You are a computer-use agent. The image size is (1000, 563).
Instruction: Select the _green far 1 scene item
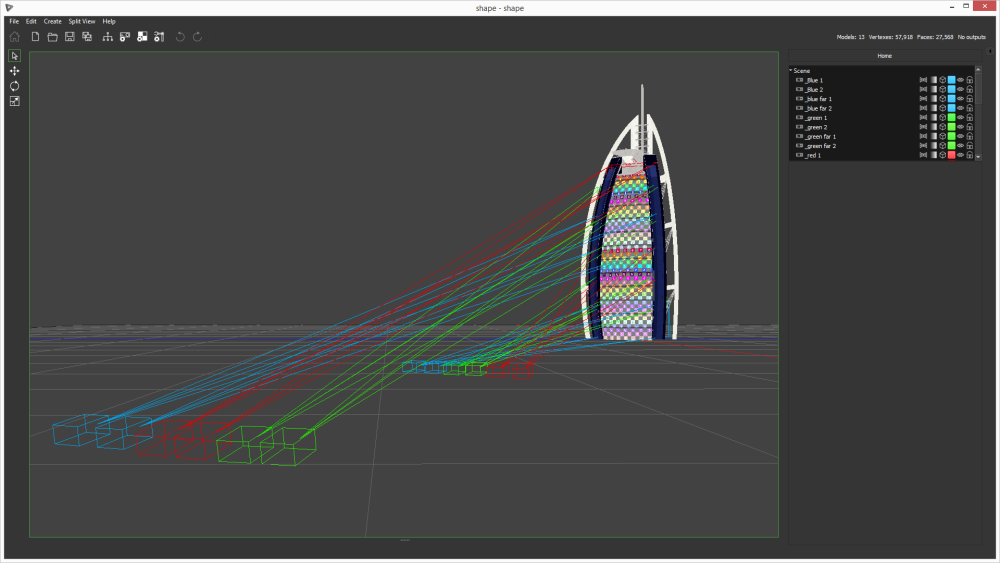820,136
